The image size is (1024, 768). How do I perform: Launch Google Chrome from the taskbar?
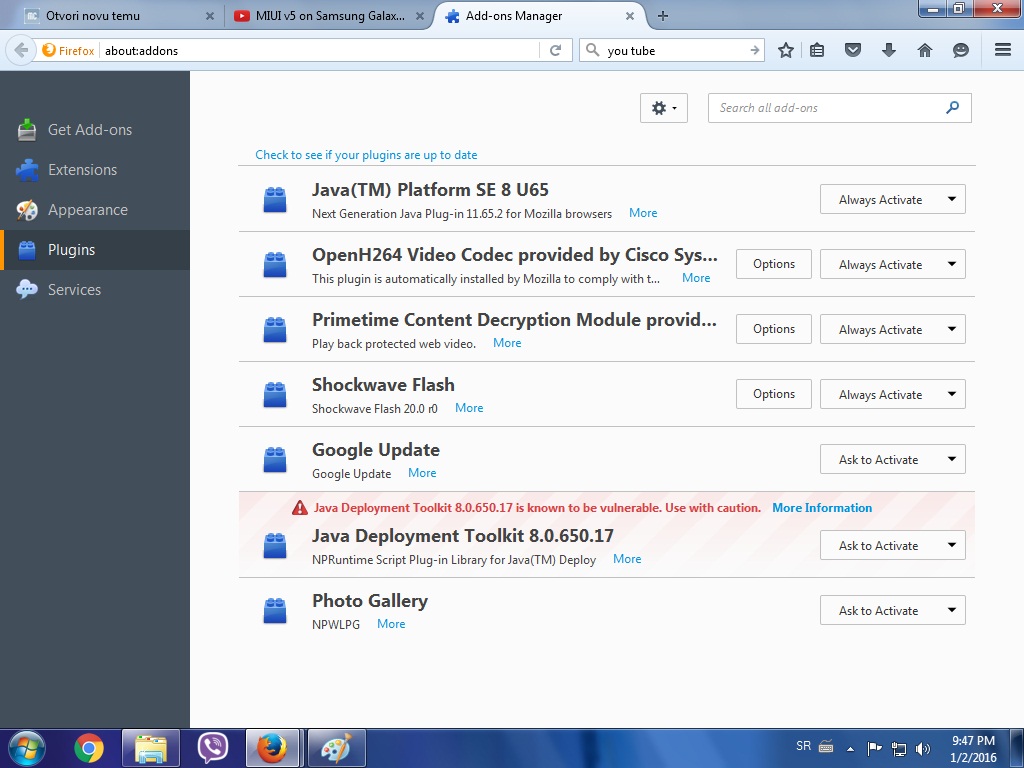tap(89, 748)
